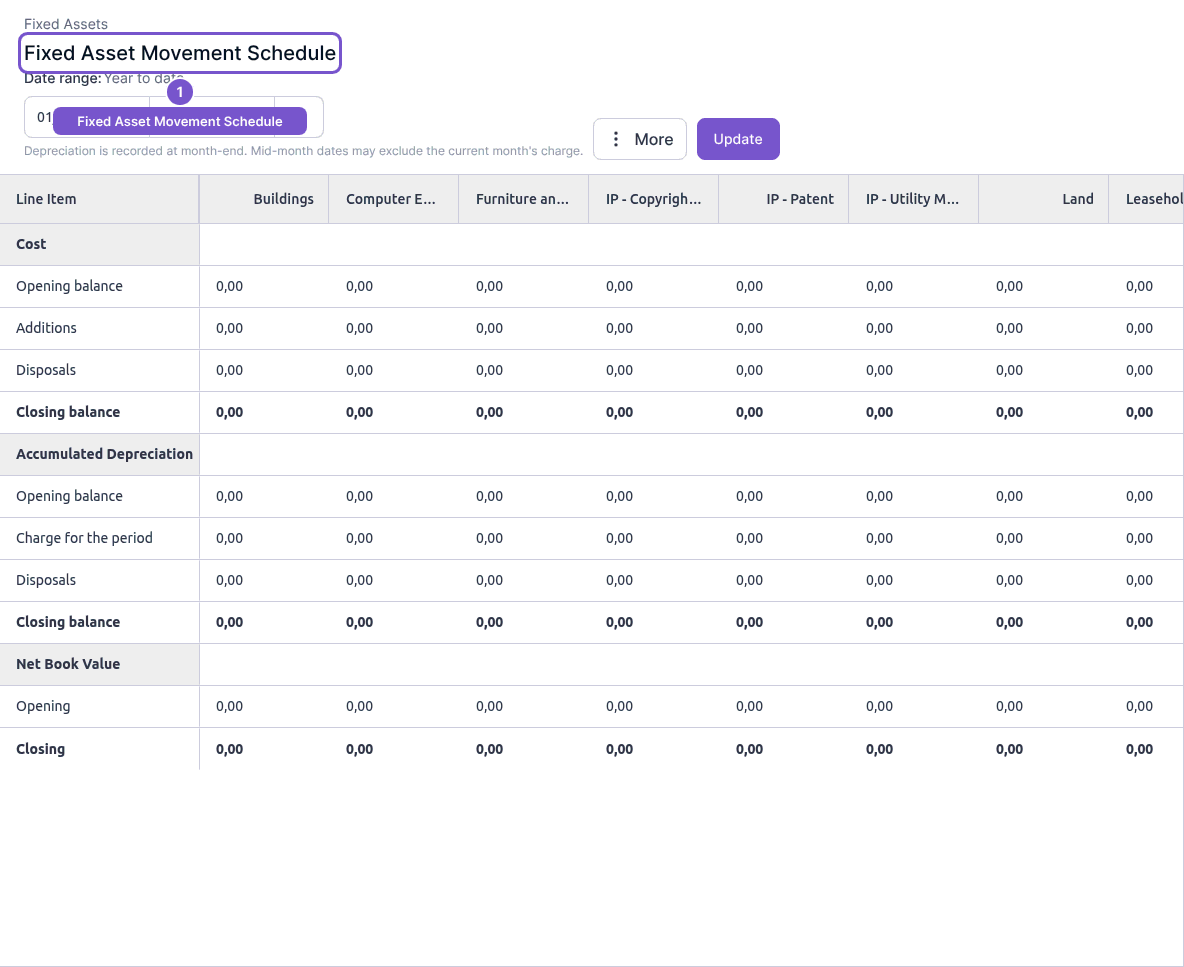Select the Net Book Value Opening label
Image resolution: width=1184 pixels, height=967 pixels.
coord(43,707)
